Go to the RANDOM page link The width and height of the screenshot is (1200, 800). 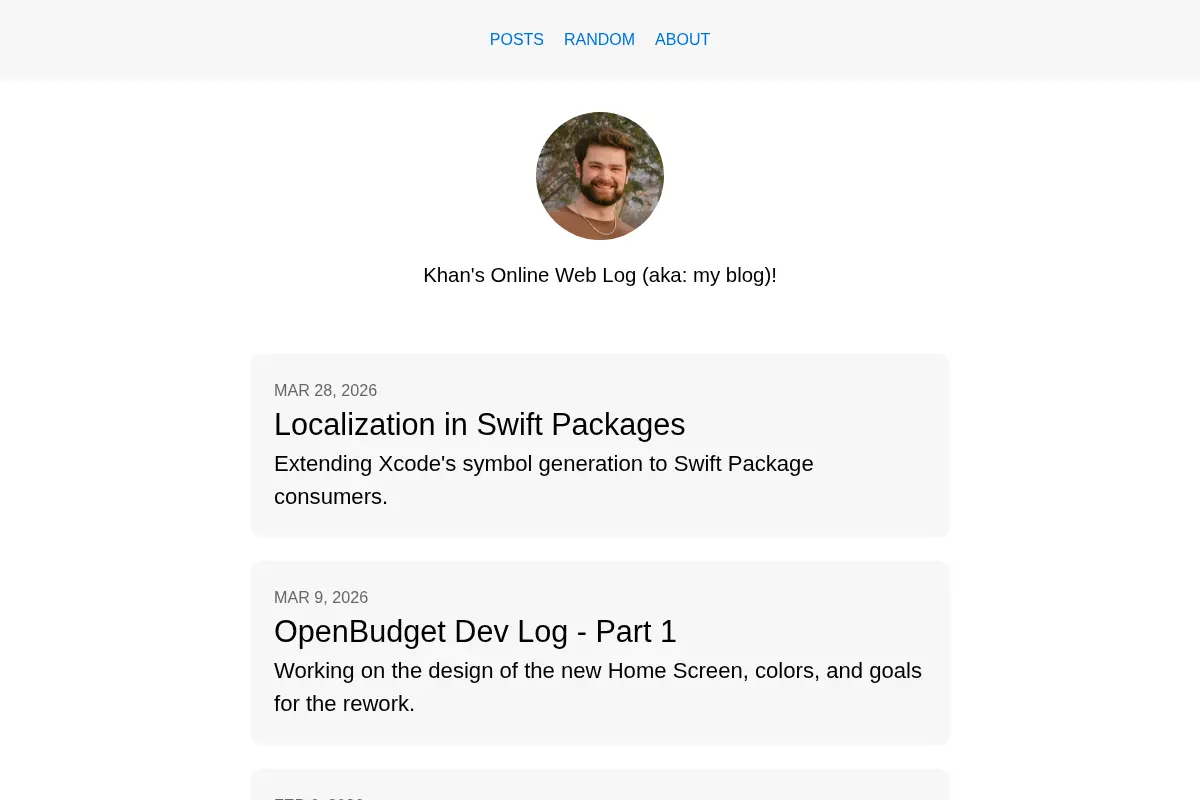point(599,40)
